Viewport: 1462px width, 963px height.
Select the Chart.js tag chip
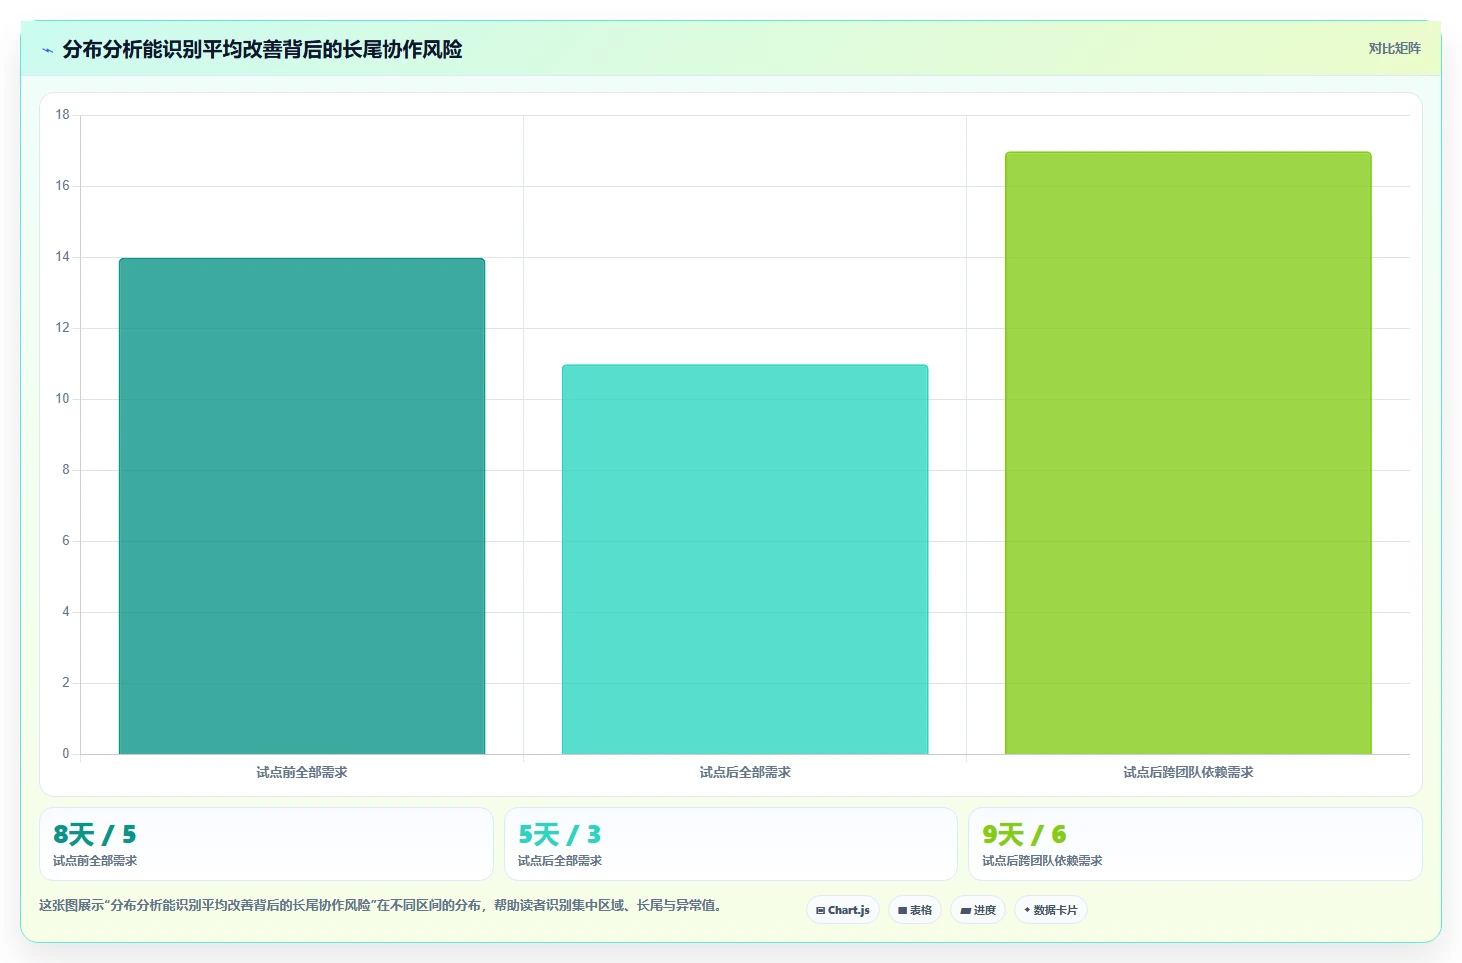tap(843, 910)
